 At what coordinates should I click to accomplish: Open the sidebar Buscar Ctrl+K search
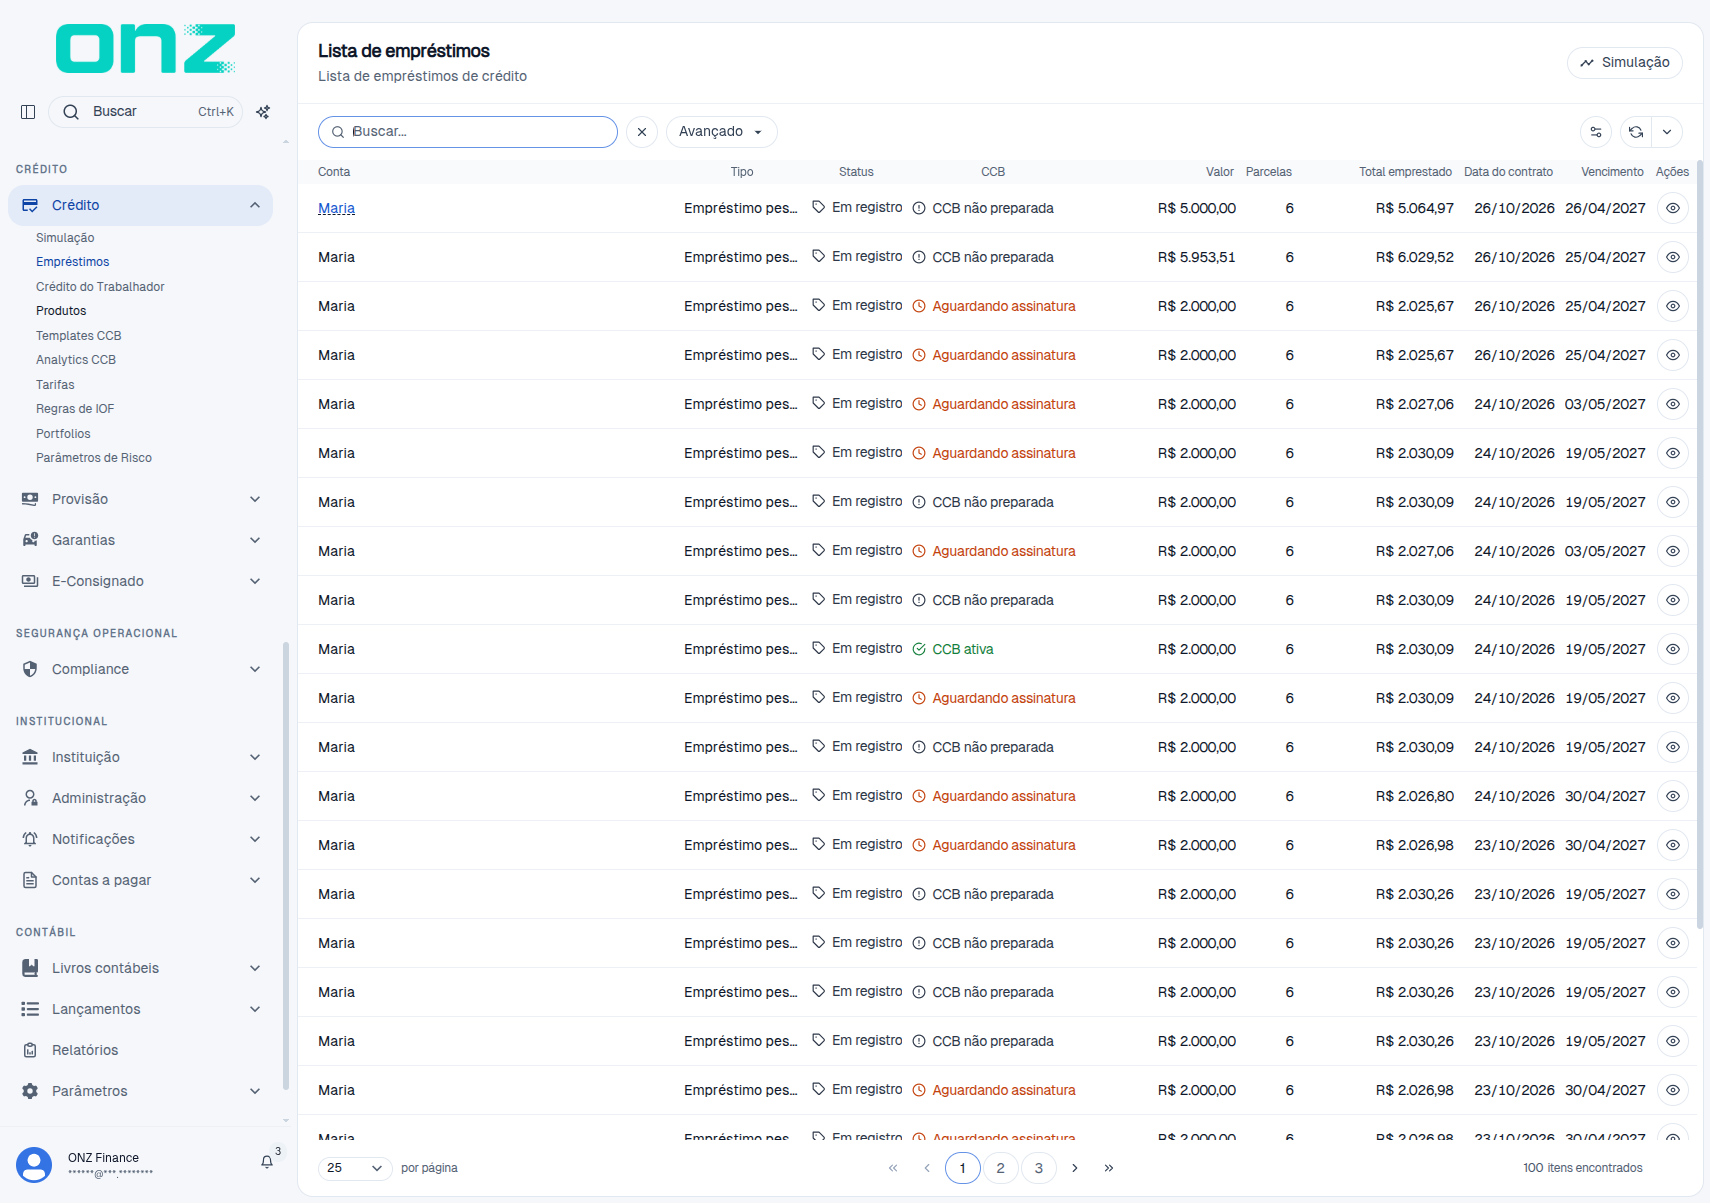pos(146,112)
